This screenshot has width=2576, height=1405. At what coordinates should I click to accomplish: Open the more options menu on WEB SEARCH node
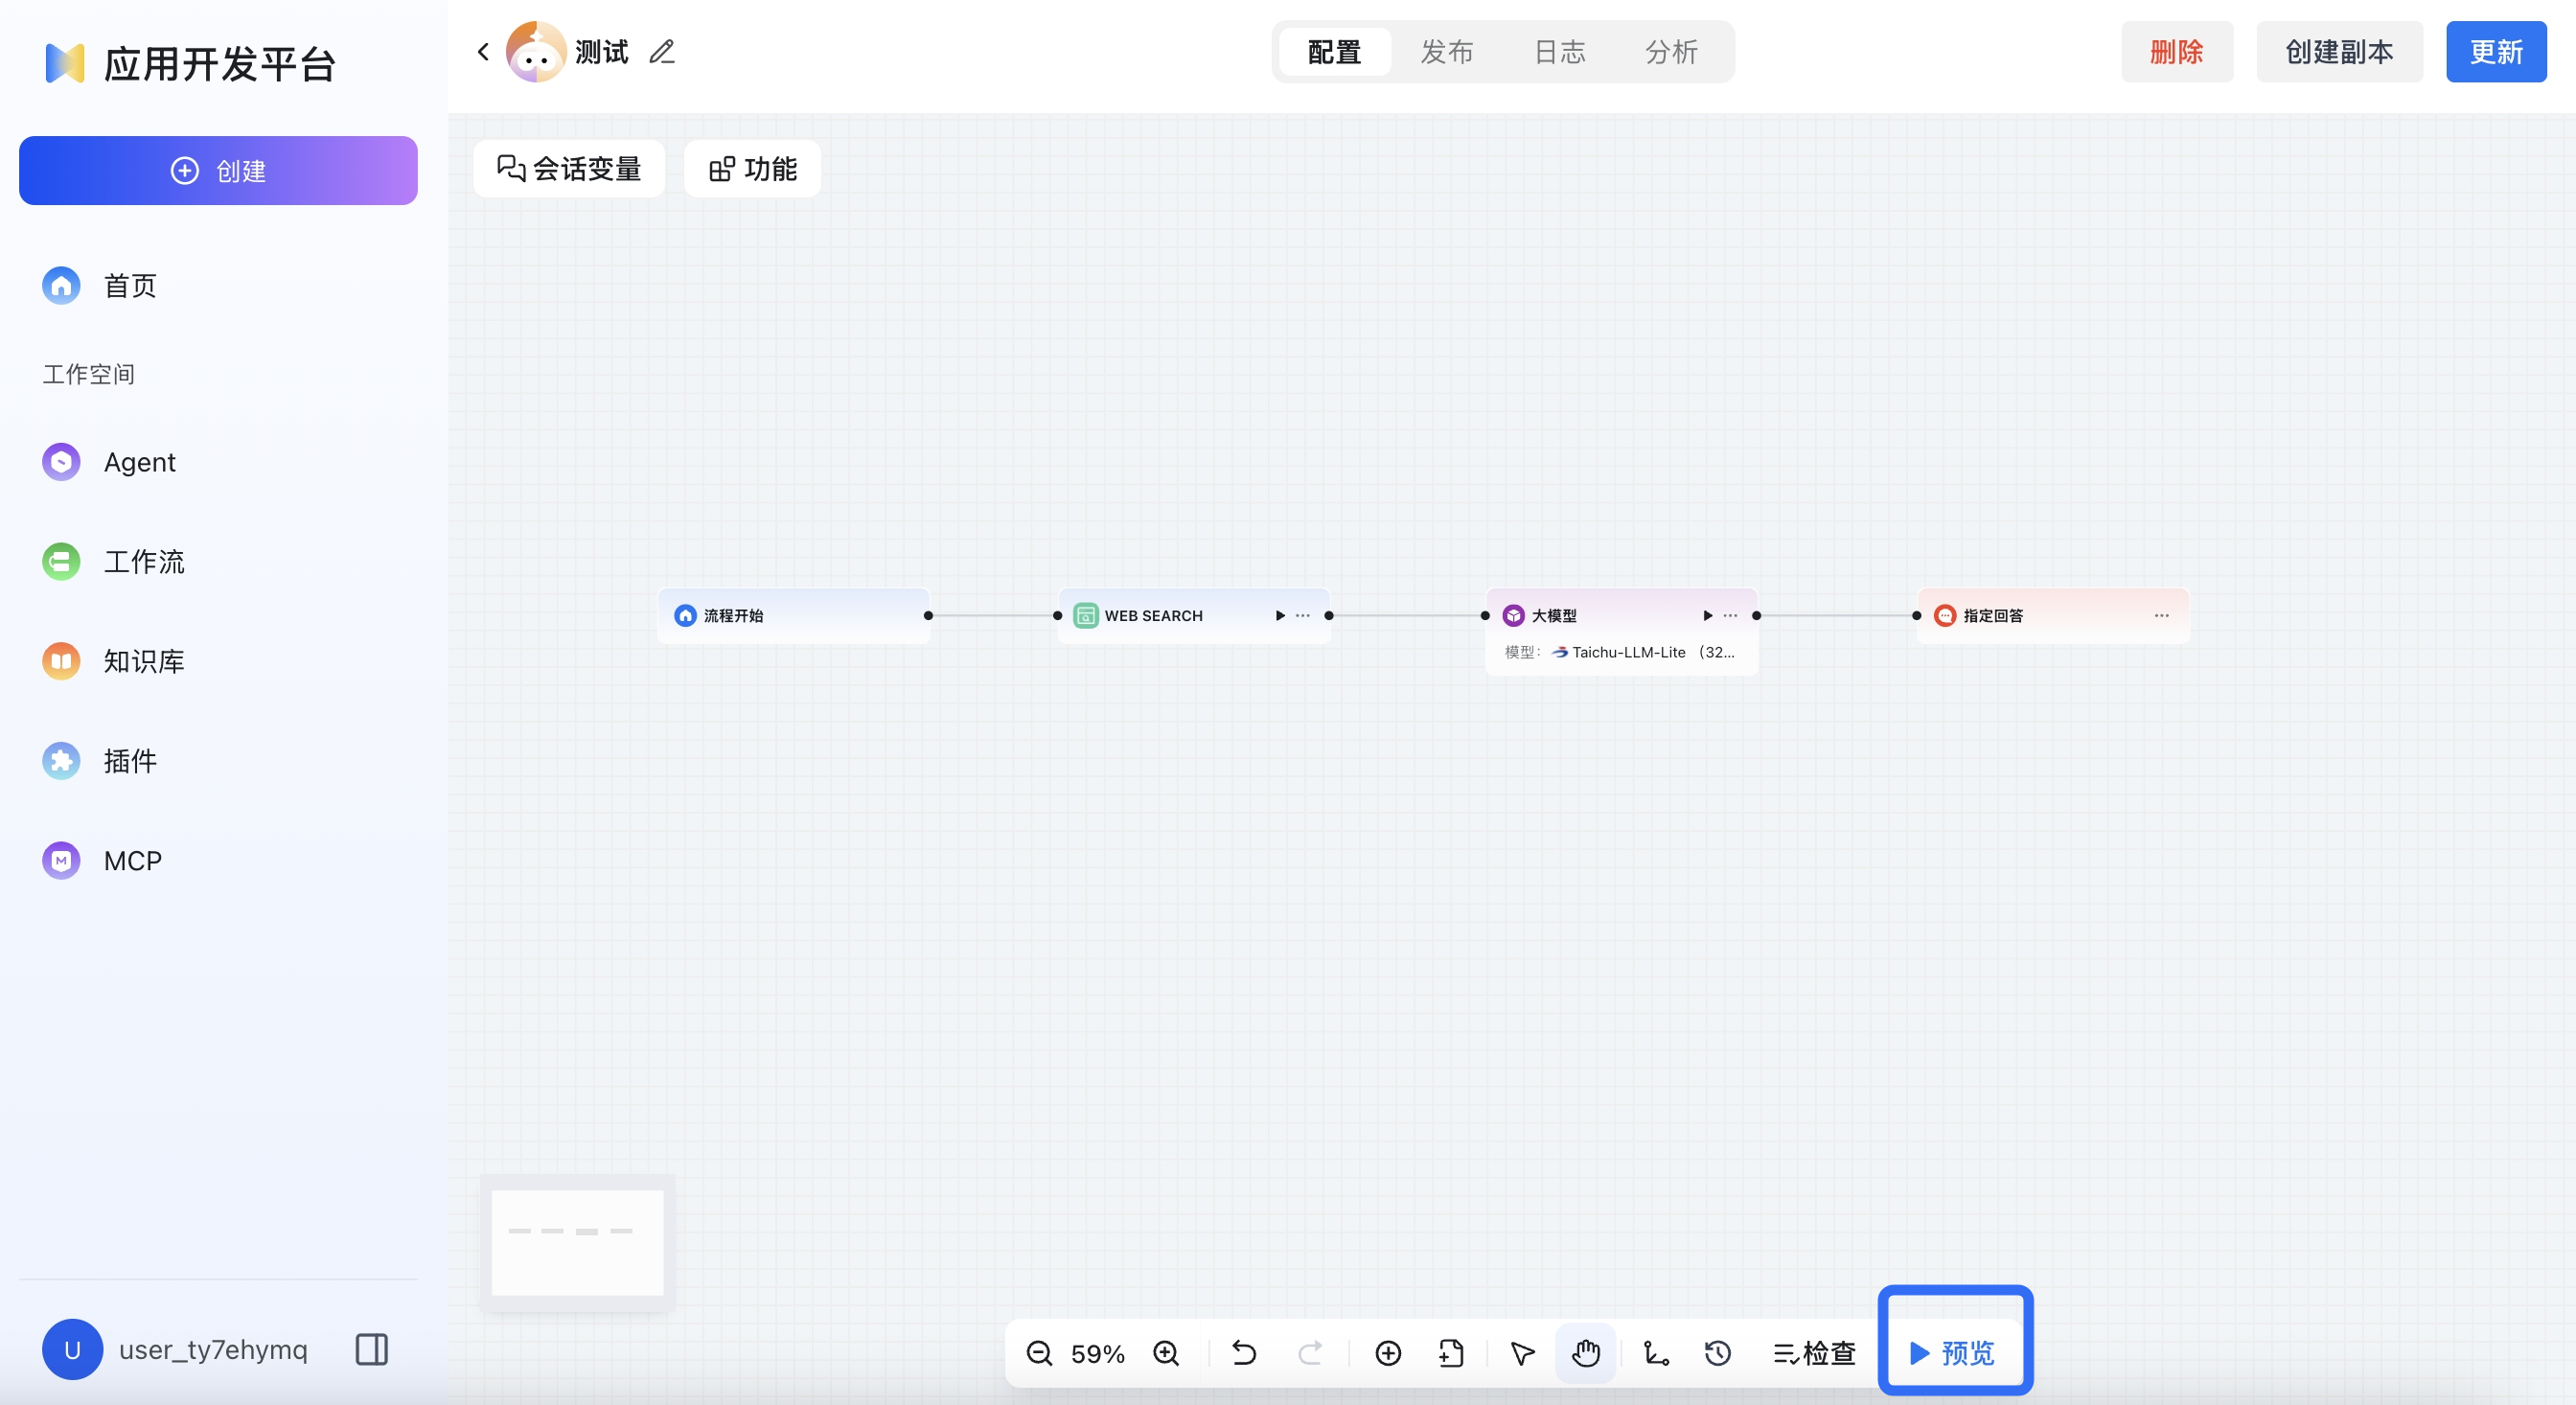click(1302, 616)
